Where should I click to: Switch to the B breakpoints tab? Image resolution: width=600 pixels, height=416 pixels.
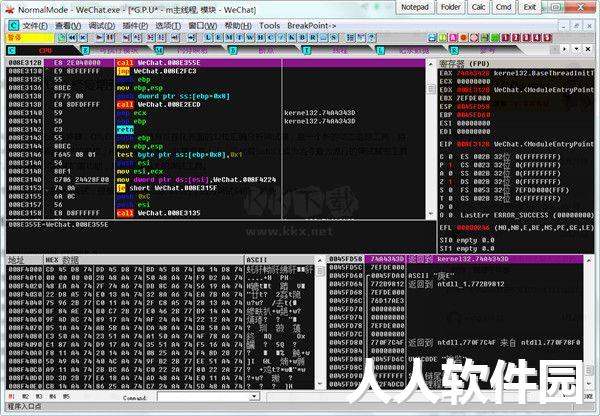[x=262, y=50]
